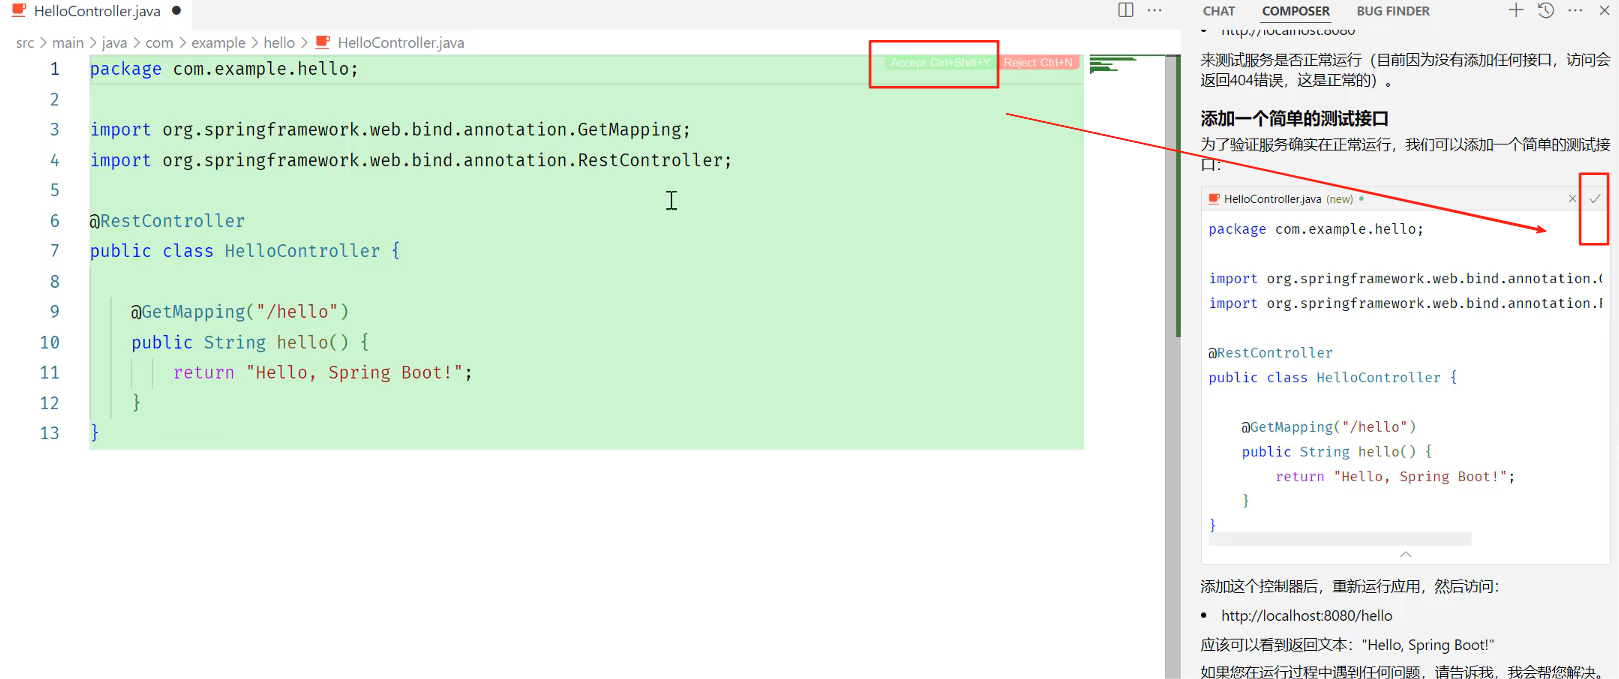The height and width of the screenshot is (679, 1619).
Task: Click the return "Hello, Spring Boot!" line in editor
Action: (322, 373)
